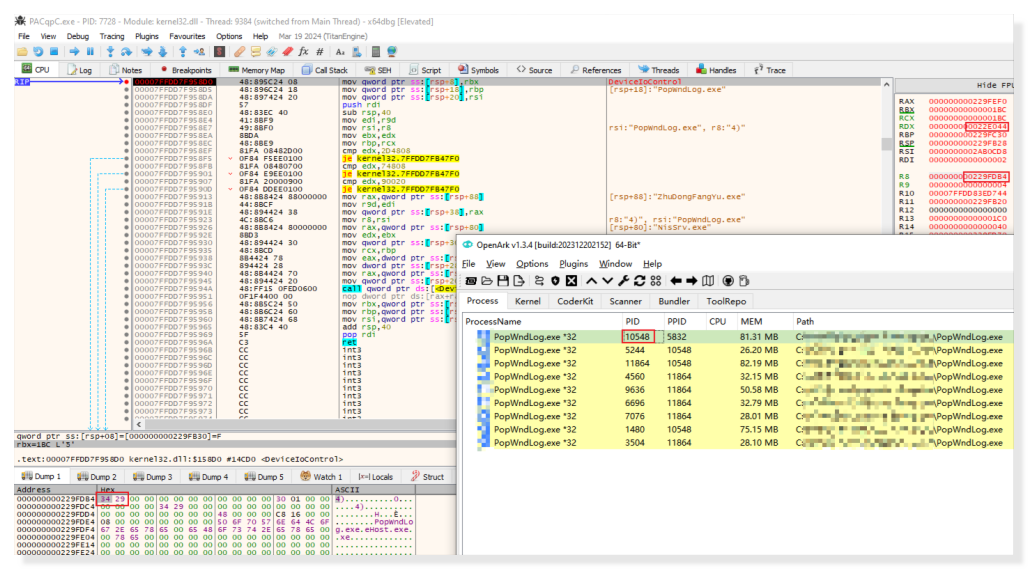Switch to the Scanner tab in OpenArk
The width and height of the screenshot is (1028, 569).
[625, 301]
